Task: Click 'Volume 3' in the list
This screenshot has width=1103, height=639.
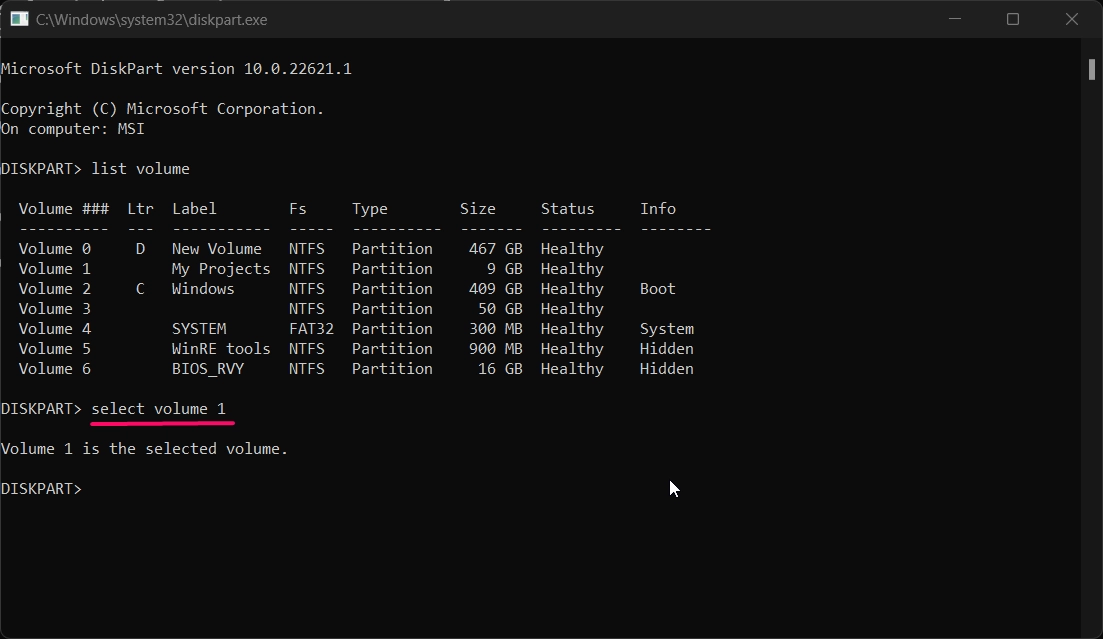Action: click(x=55, y=309)
